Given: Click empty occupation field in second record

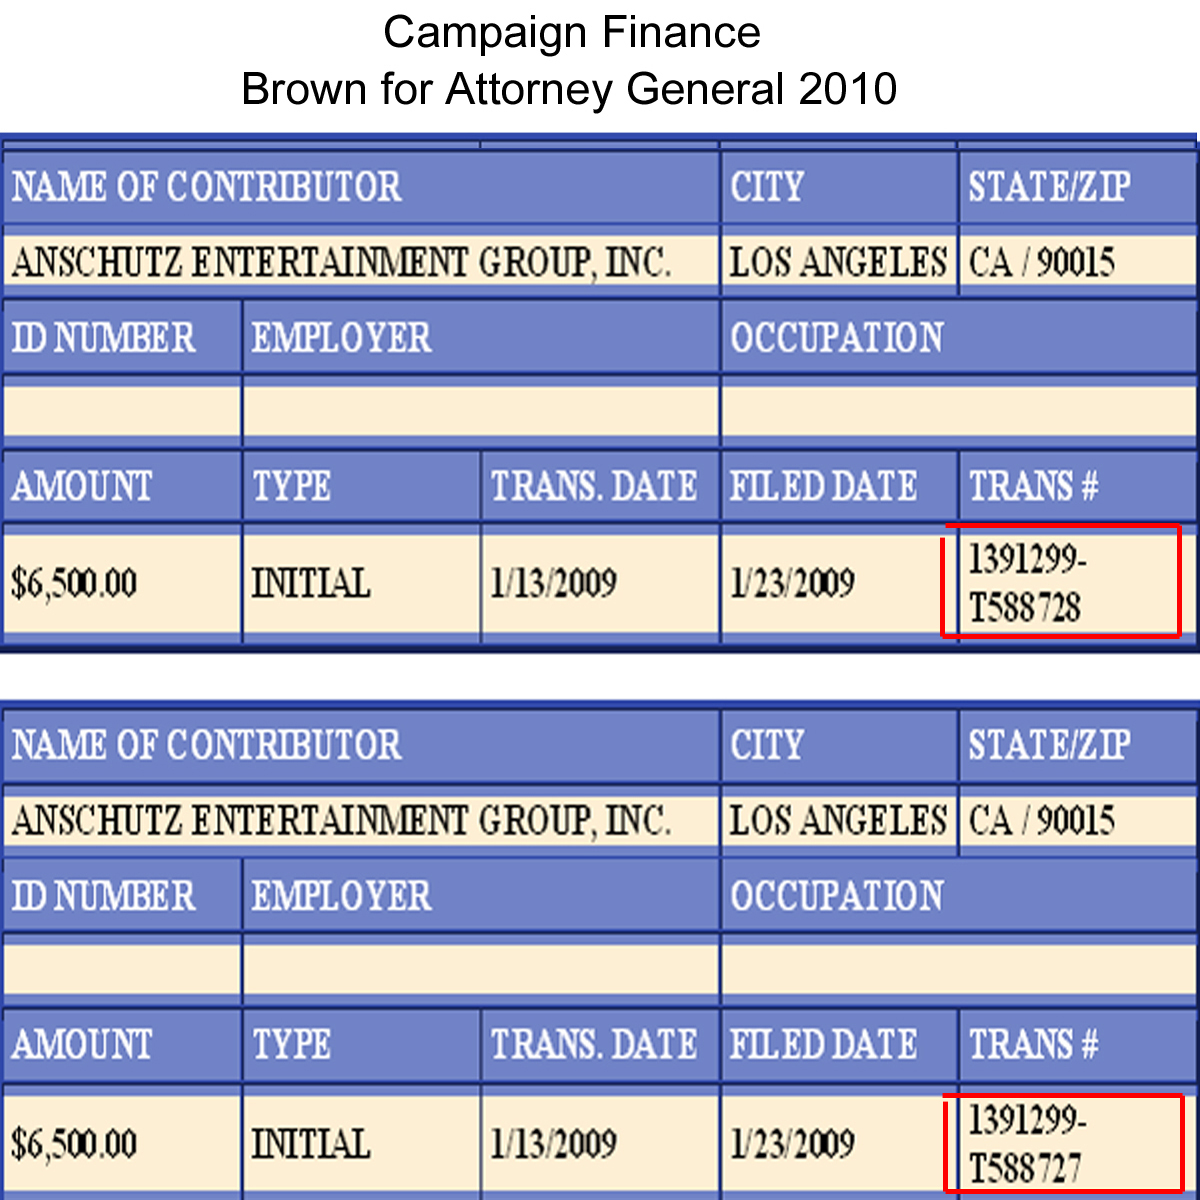Looking at the screenshot, I should pyautogui.click(x=959, y=970).
